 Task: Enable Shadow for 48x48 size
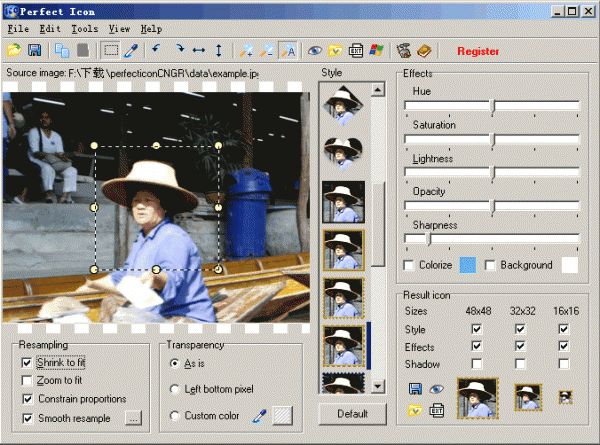[477, 363]
